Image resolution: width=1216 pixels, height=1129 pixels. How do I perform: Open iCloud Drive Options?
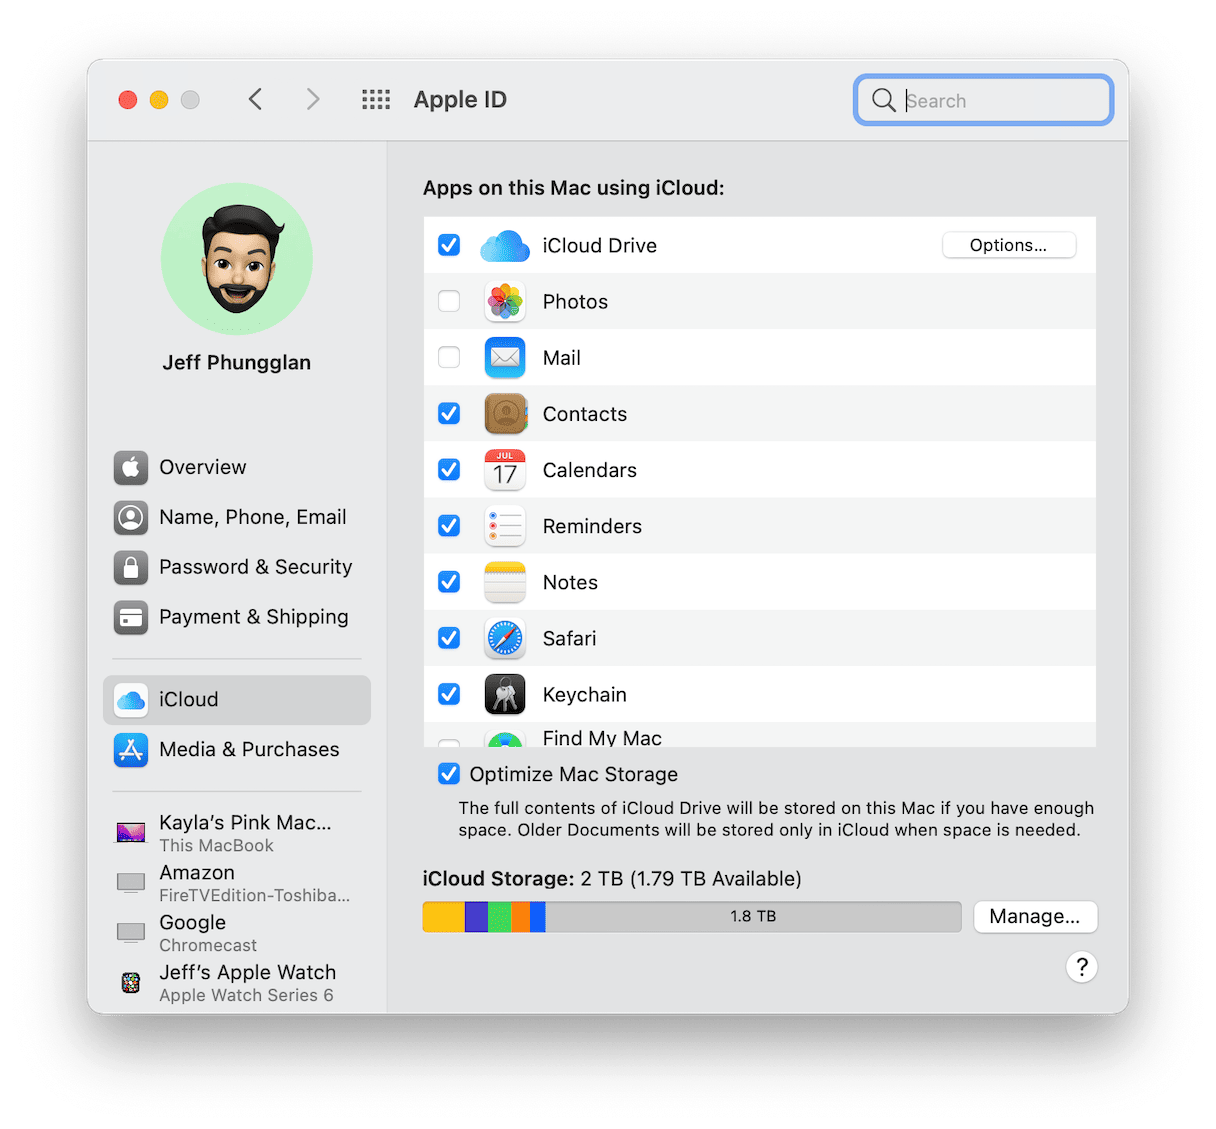click(x=1008, y=245)
